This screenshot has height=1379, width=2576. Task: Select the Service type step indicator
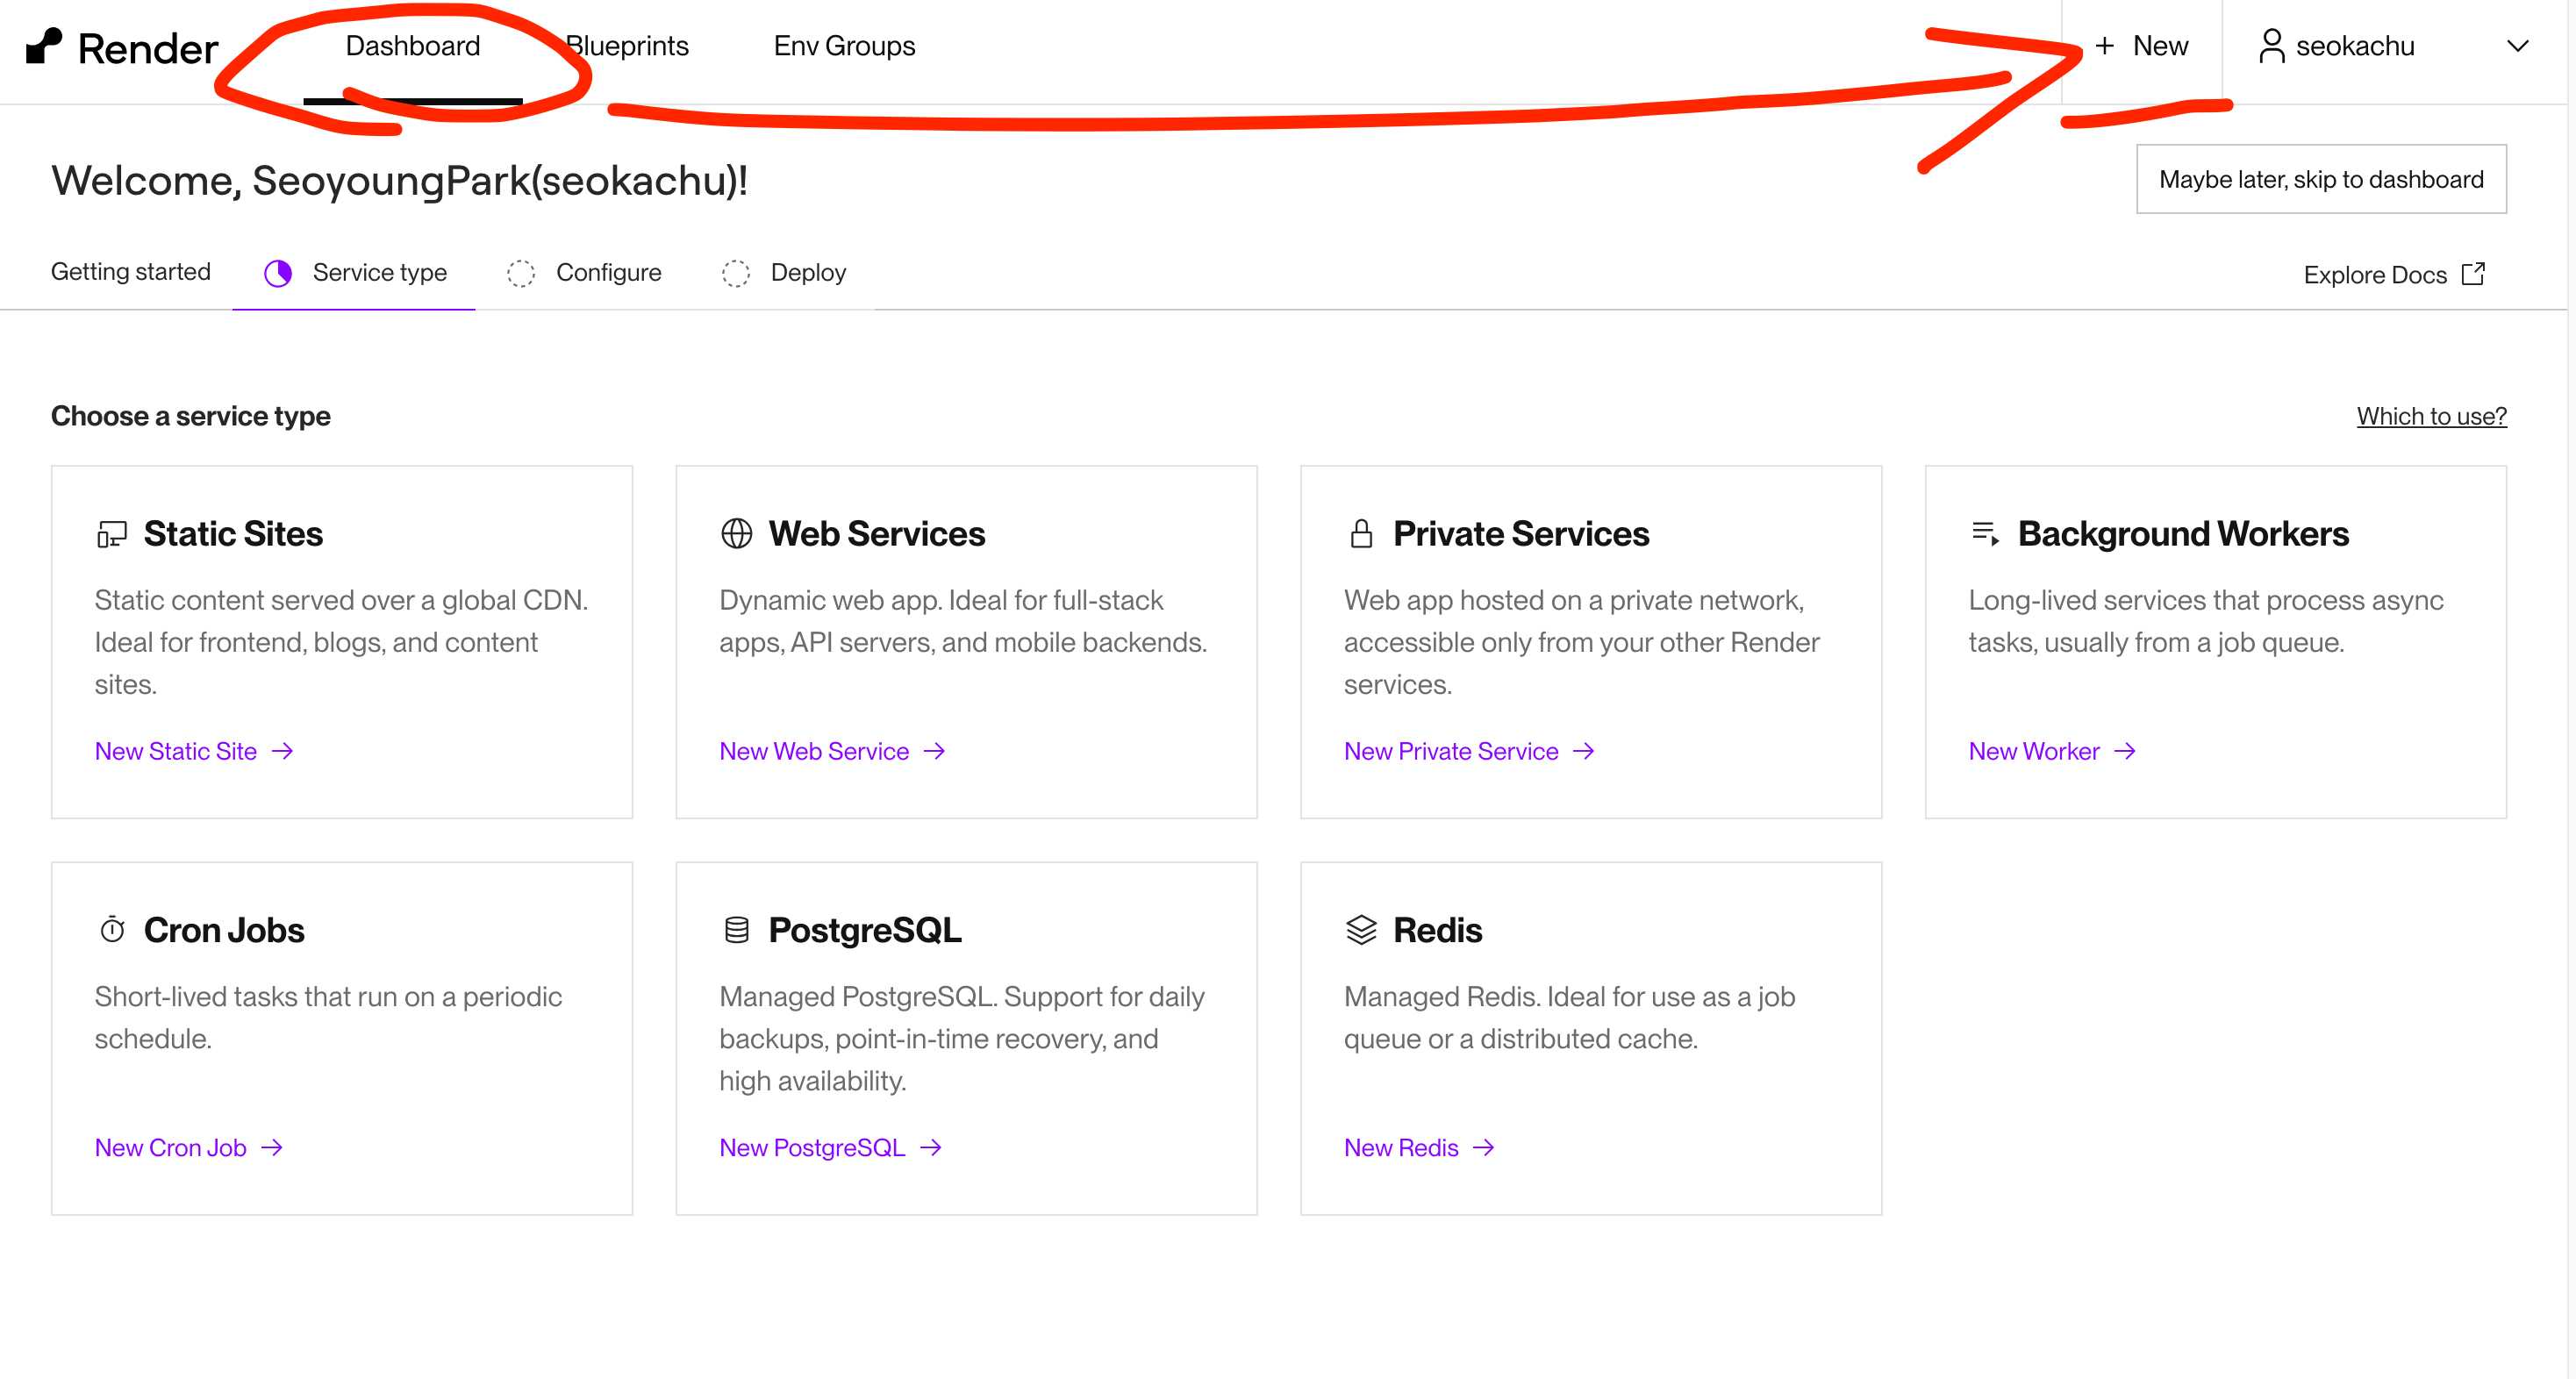point(278,273)
